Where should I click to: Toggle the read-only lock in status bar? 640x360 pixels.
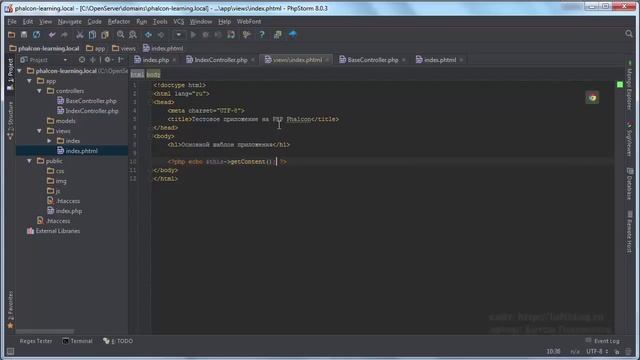click(x=617, y=351)
